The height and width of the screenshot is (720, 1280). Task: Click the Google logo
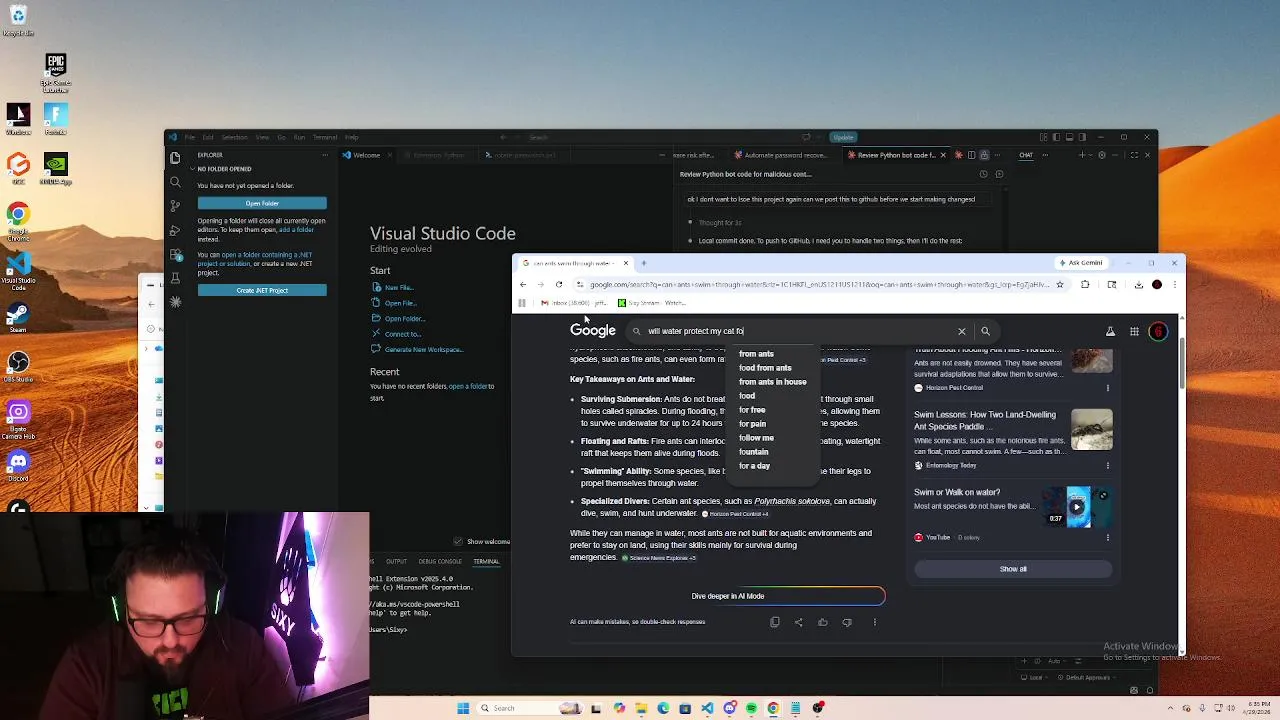tap(593, 331)
